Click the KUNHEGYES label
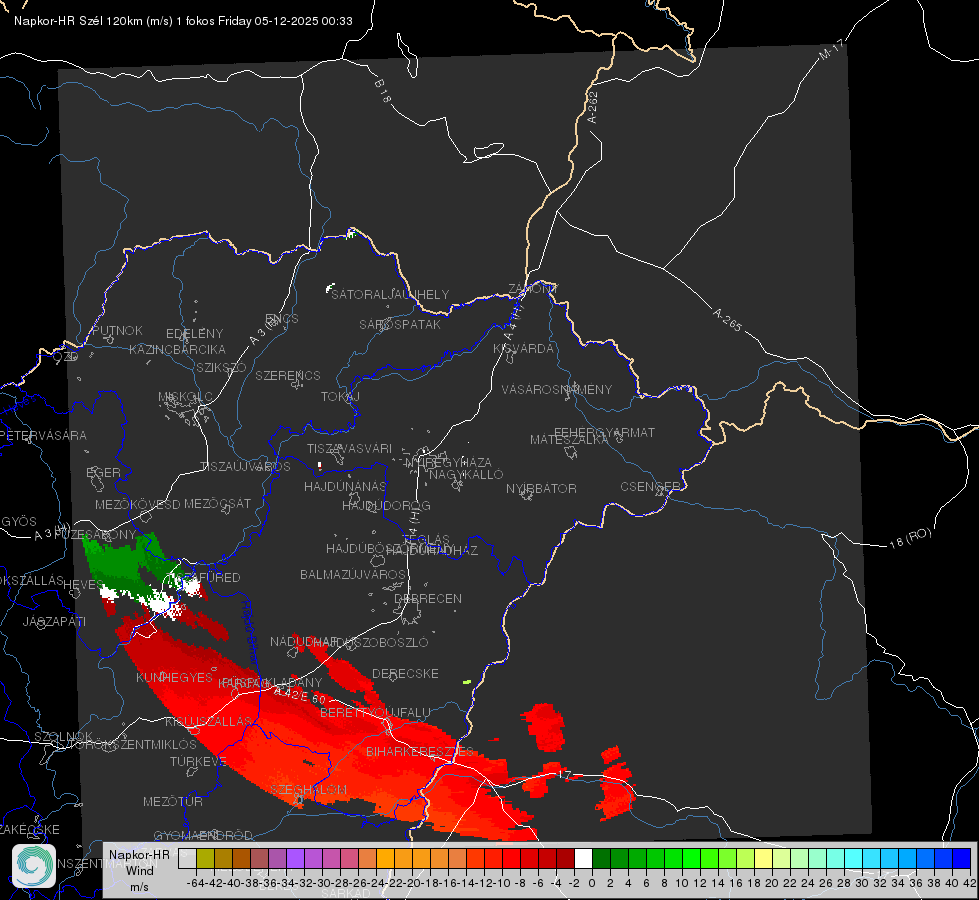Image resolution: width=979 pixels, height=900 pixels. coord(175,678)
